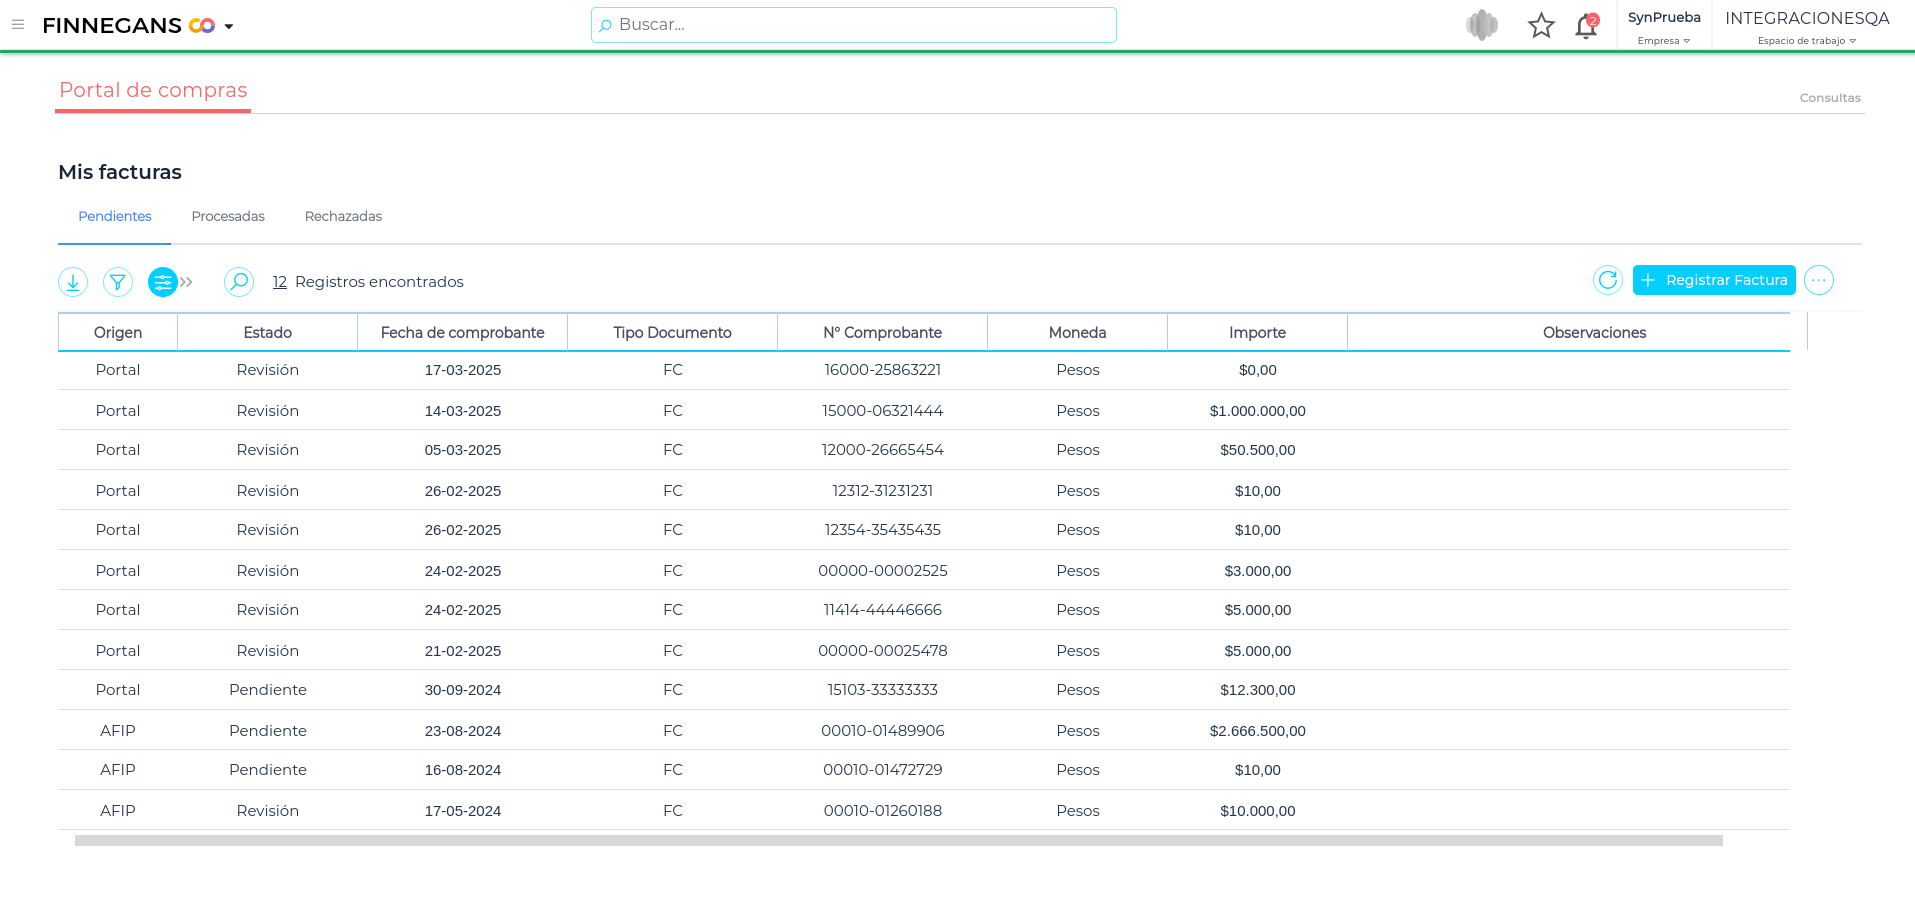Open the Consultas link
Image resolution: width=1915 pixels, height=911 pixels.
(1829, 98)
